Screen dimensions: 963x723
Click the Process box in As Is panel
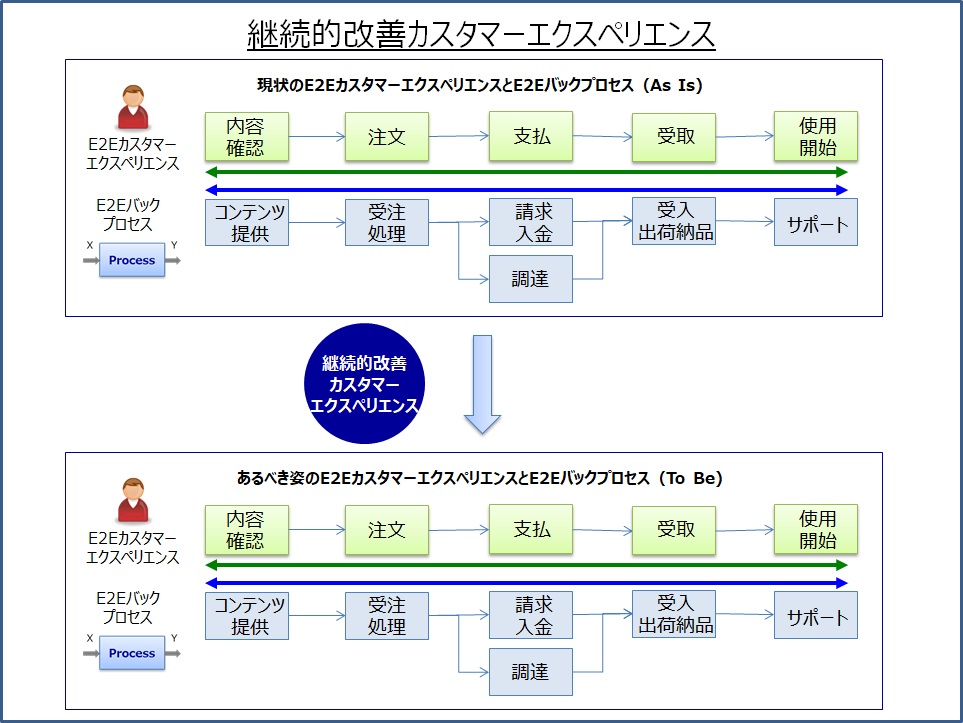132,260
